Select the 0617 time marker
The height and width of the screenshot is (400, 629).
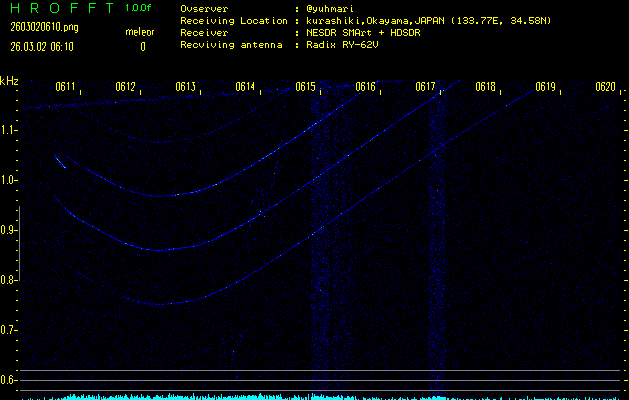(x=426, y=87)
